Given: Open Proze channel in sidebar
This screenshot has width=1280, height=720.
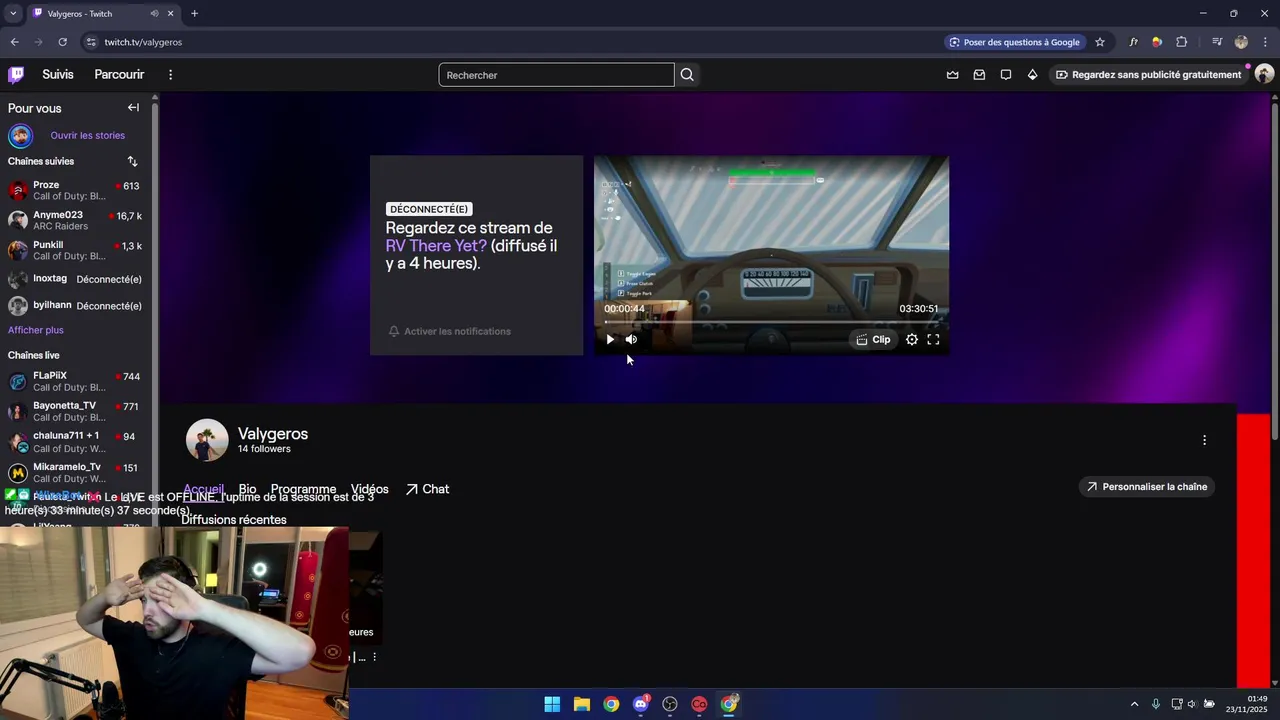Looking at the screenshot, I should (x=76, y=190).
